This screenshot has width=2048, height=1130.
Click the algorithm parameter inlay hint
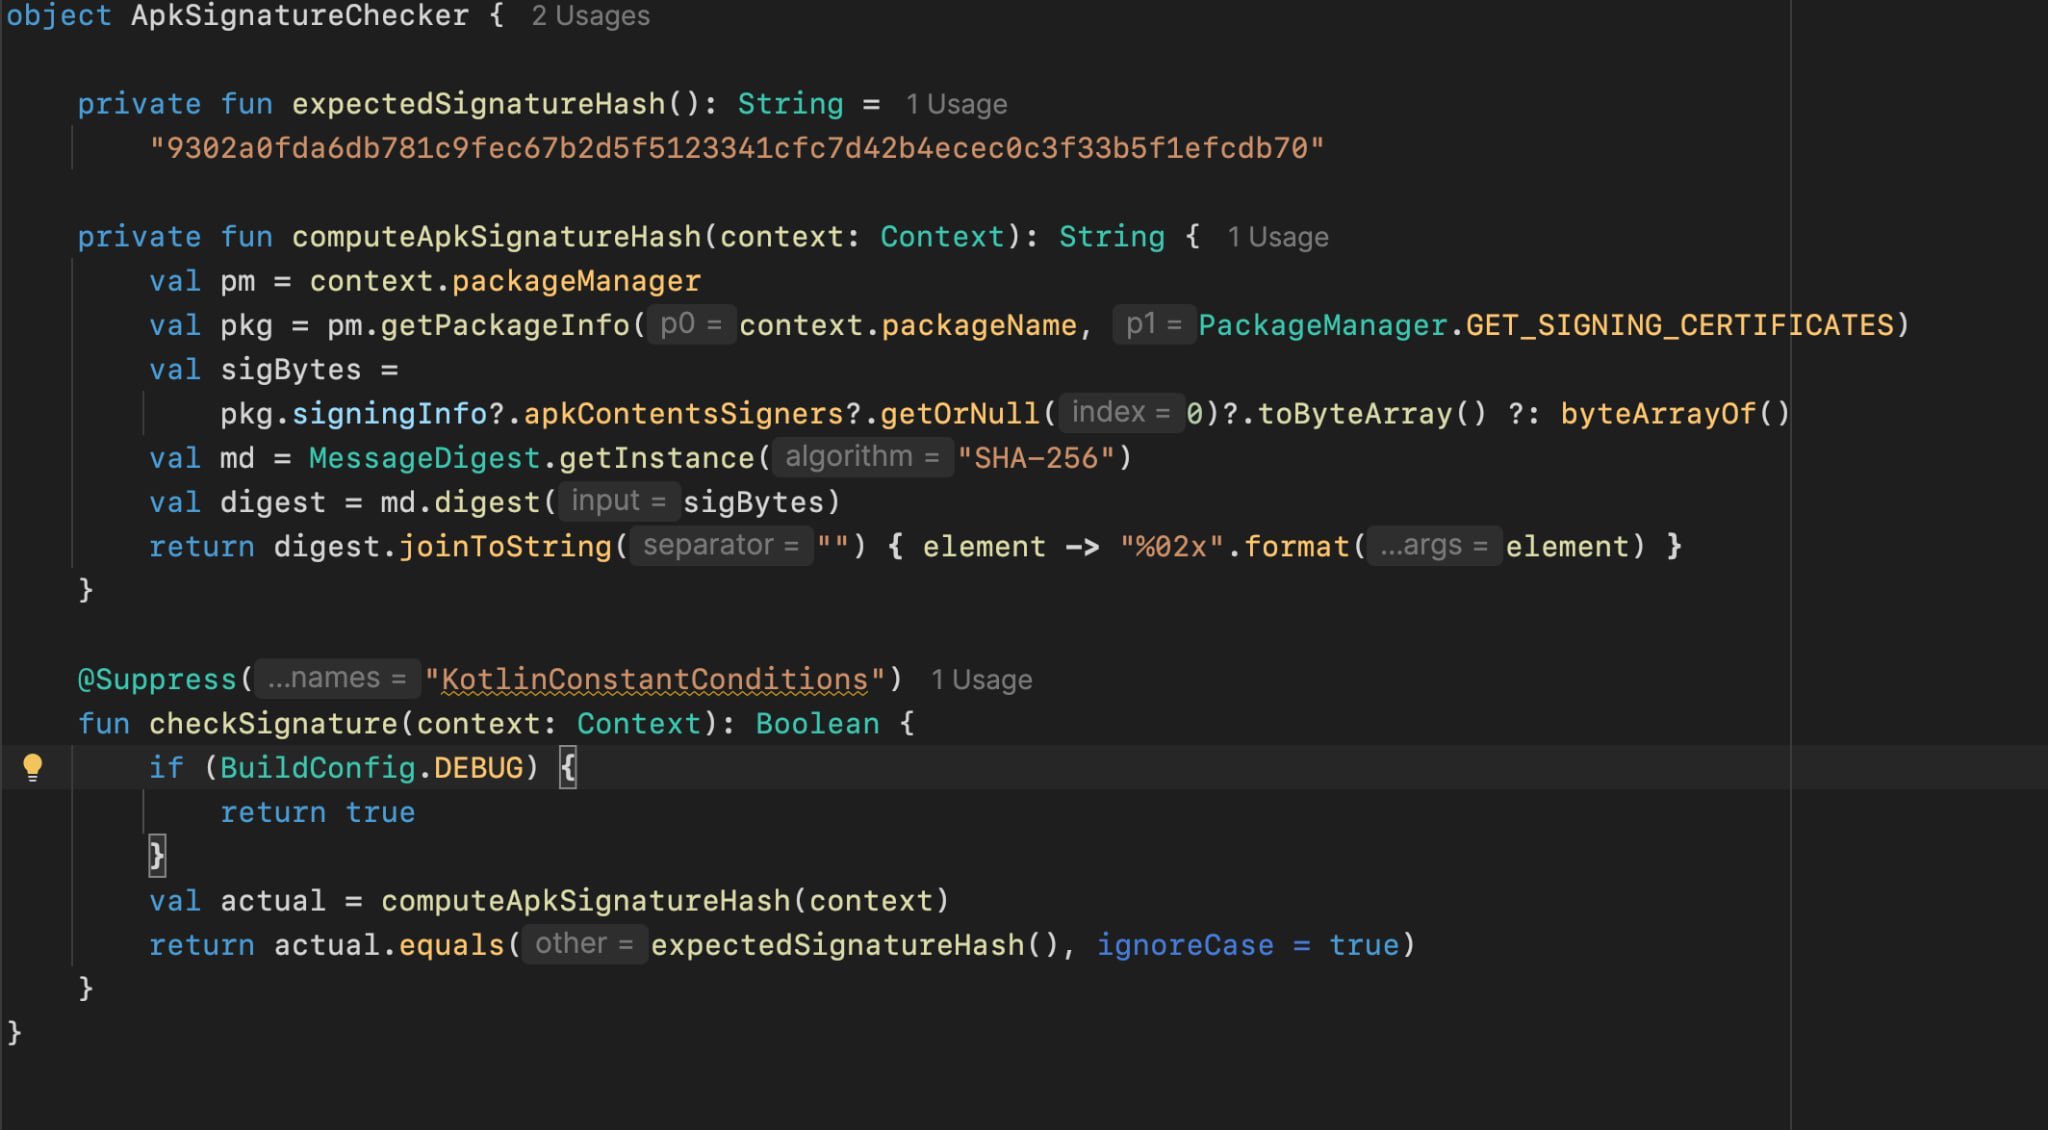click(x=861, y=457)
